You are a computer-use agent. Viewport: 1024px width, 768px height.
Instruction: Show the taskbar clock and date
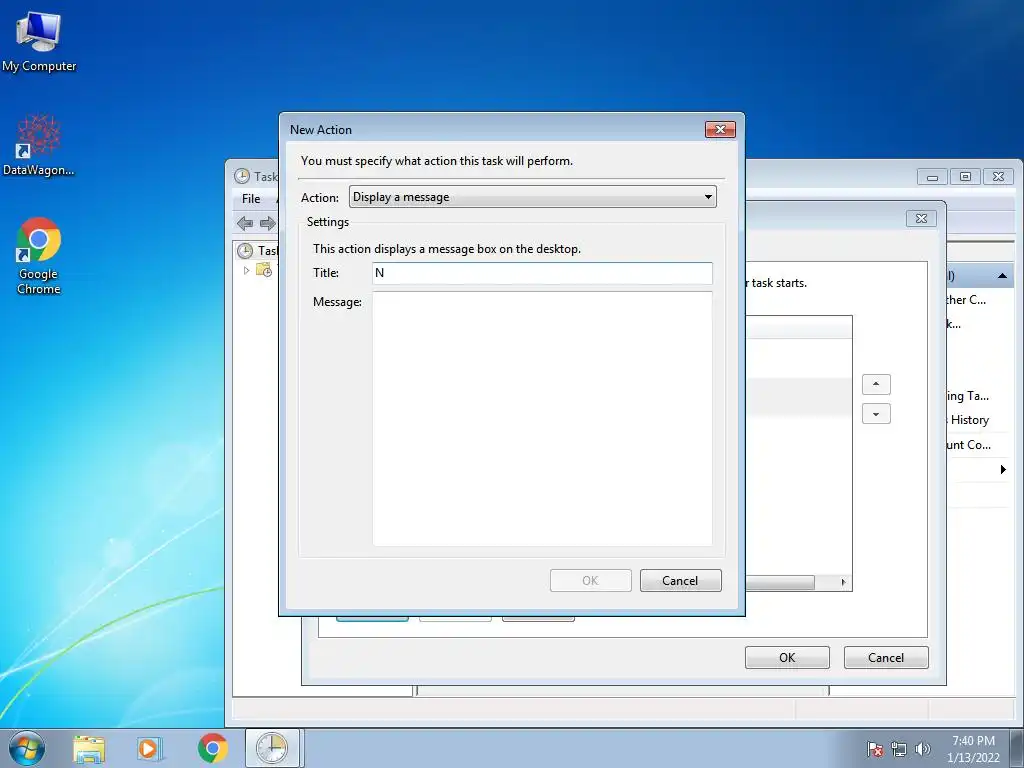point(973,749)
